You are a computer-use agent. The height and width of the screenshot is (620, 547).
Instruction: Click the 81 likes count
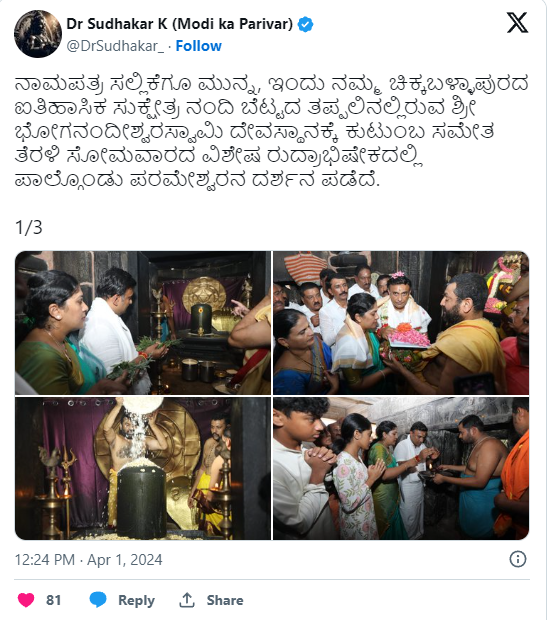53,600
